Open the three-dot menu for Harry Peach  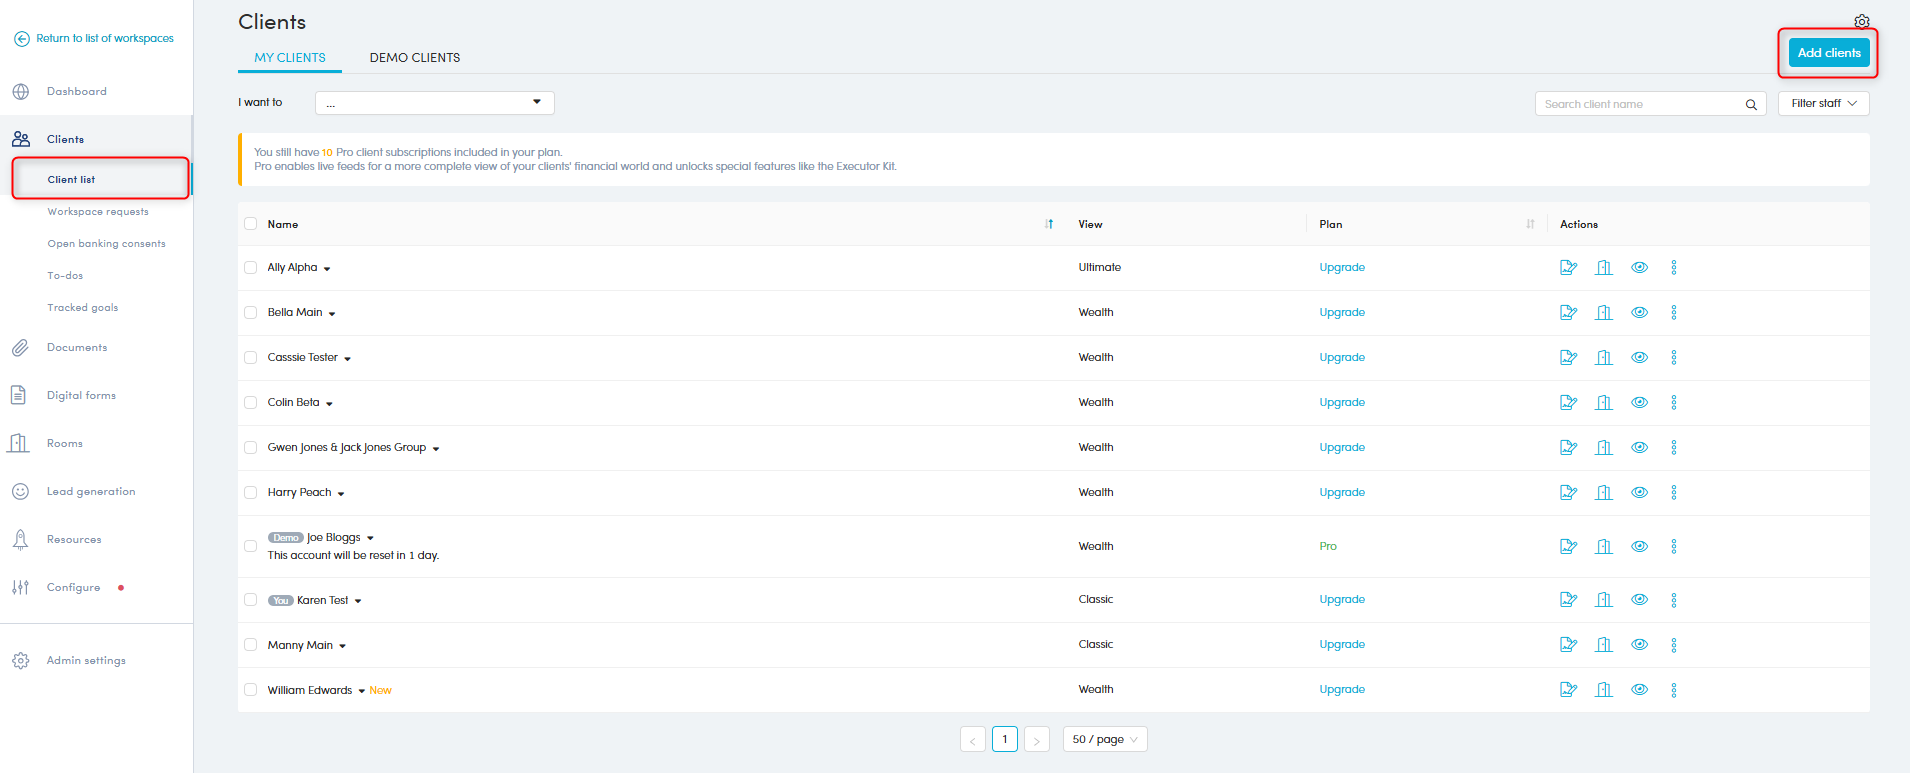pos(1673,493)
